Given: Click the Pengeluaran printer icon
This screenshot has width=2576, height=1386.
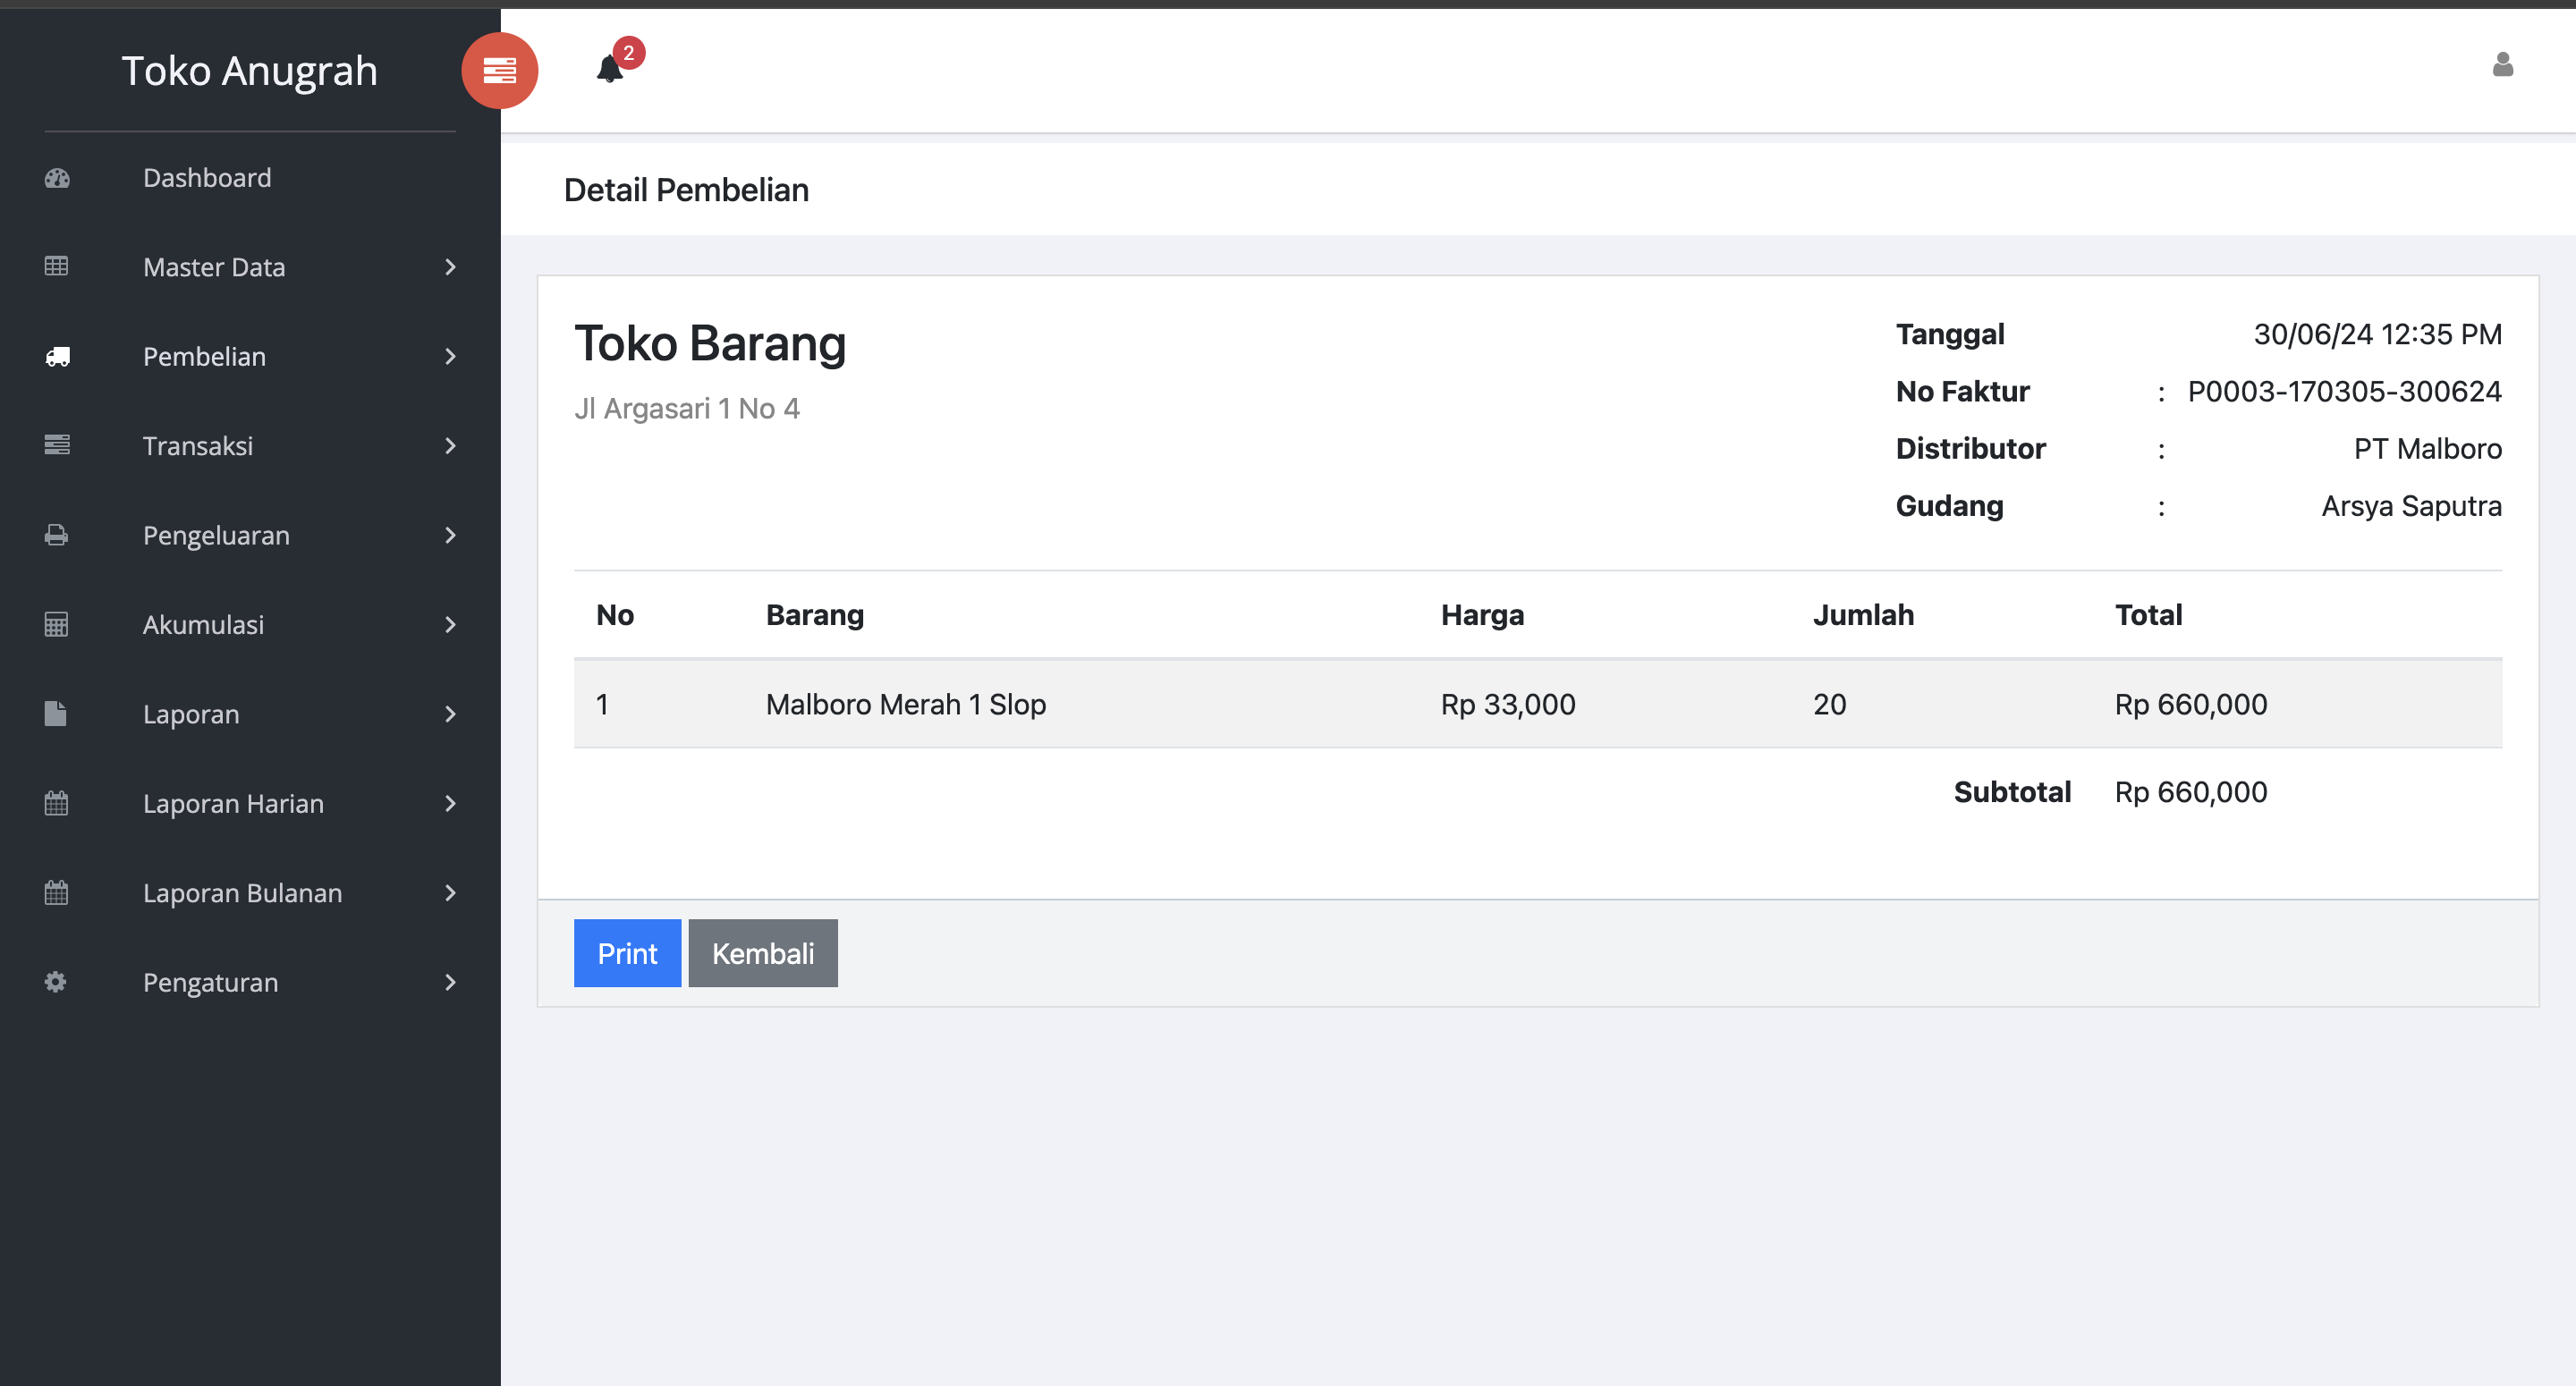Looking at the screenshot, I should (57, 536).
